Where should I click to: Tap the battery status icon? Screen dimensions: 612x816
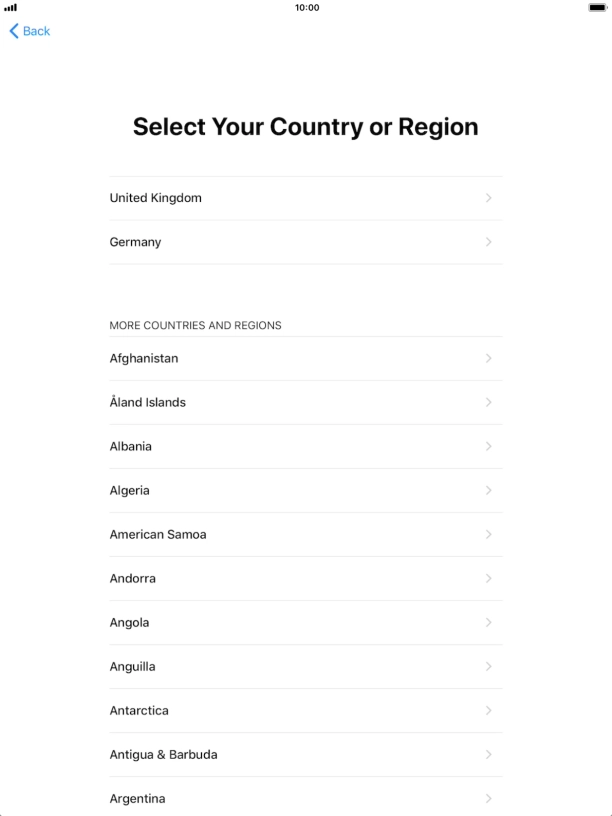pos(597,8)
